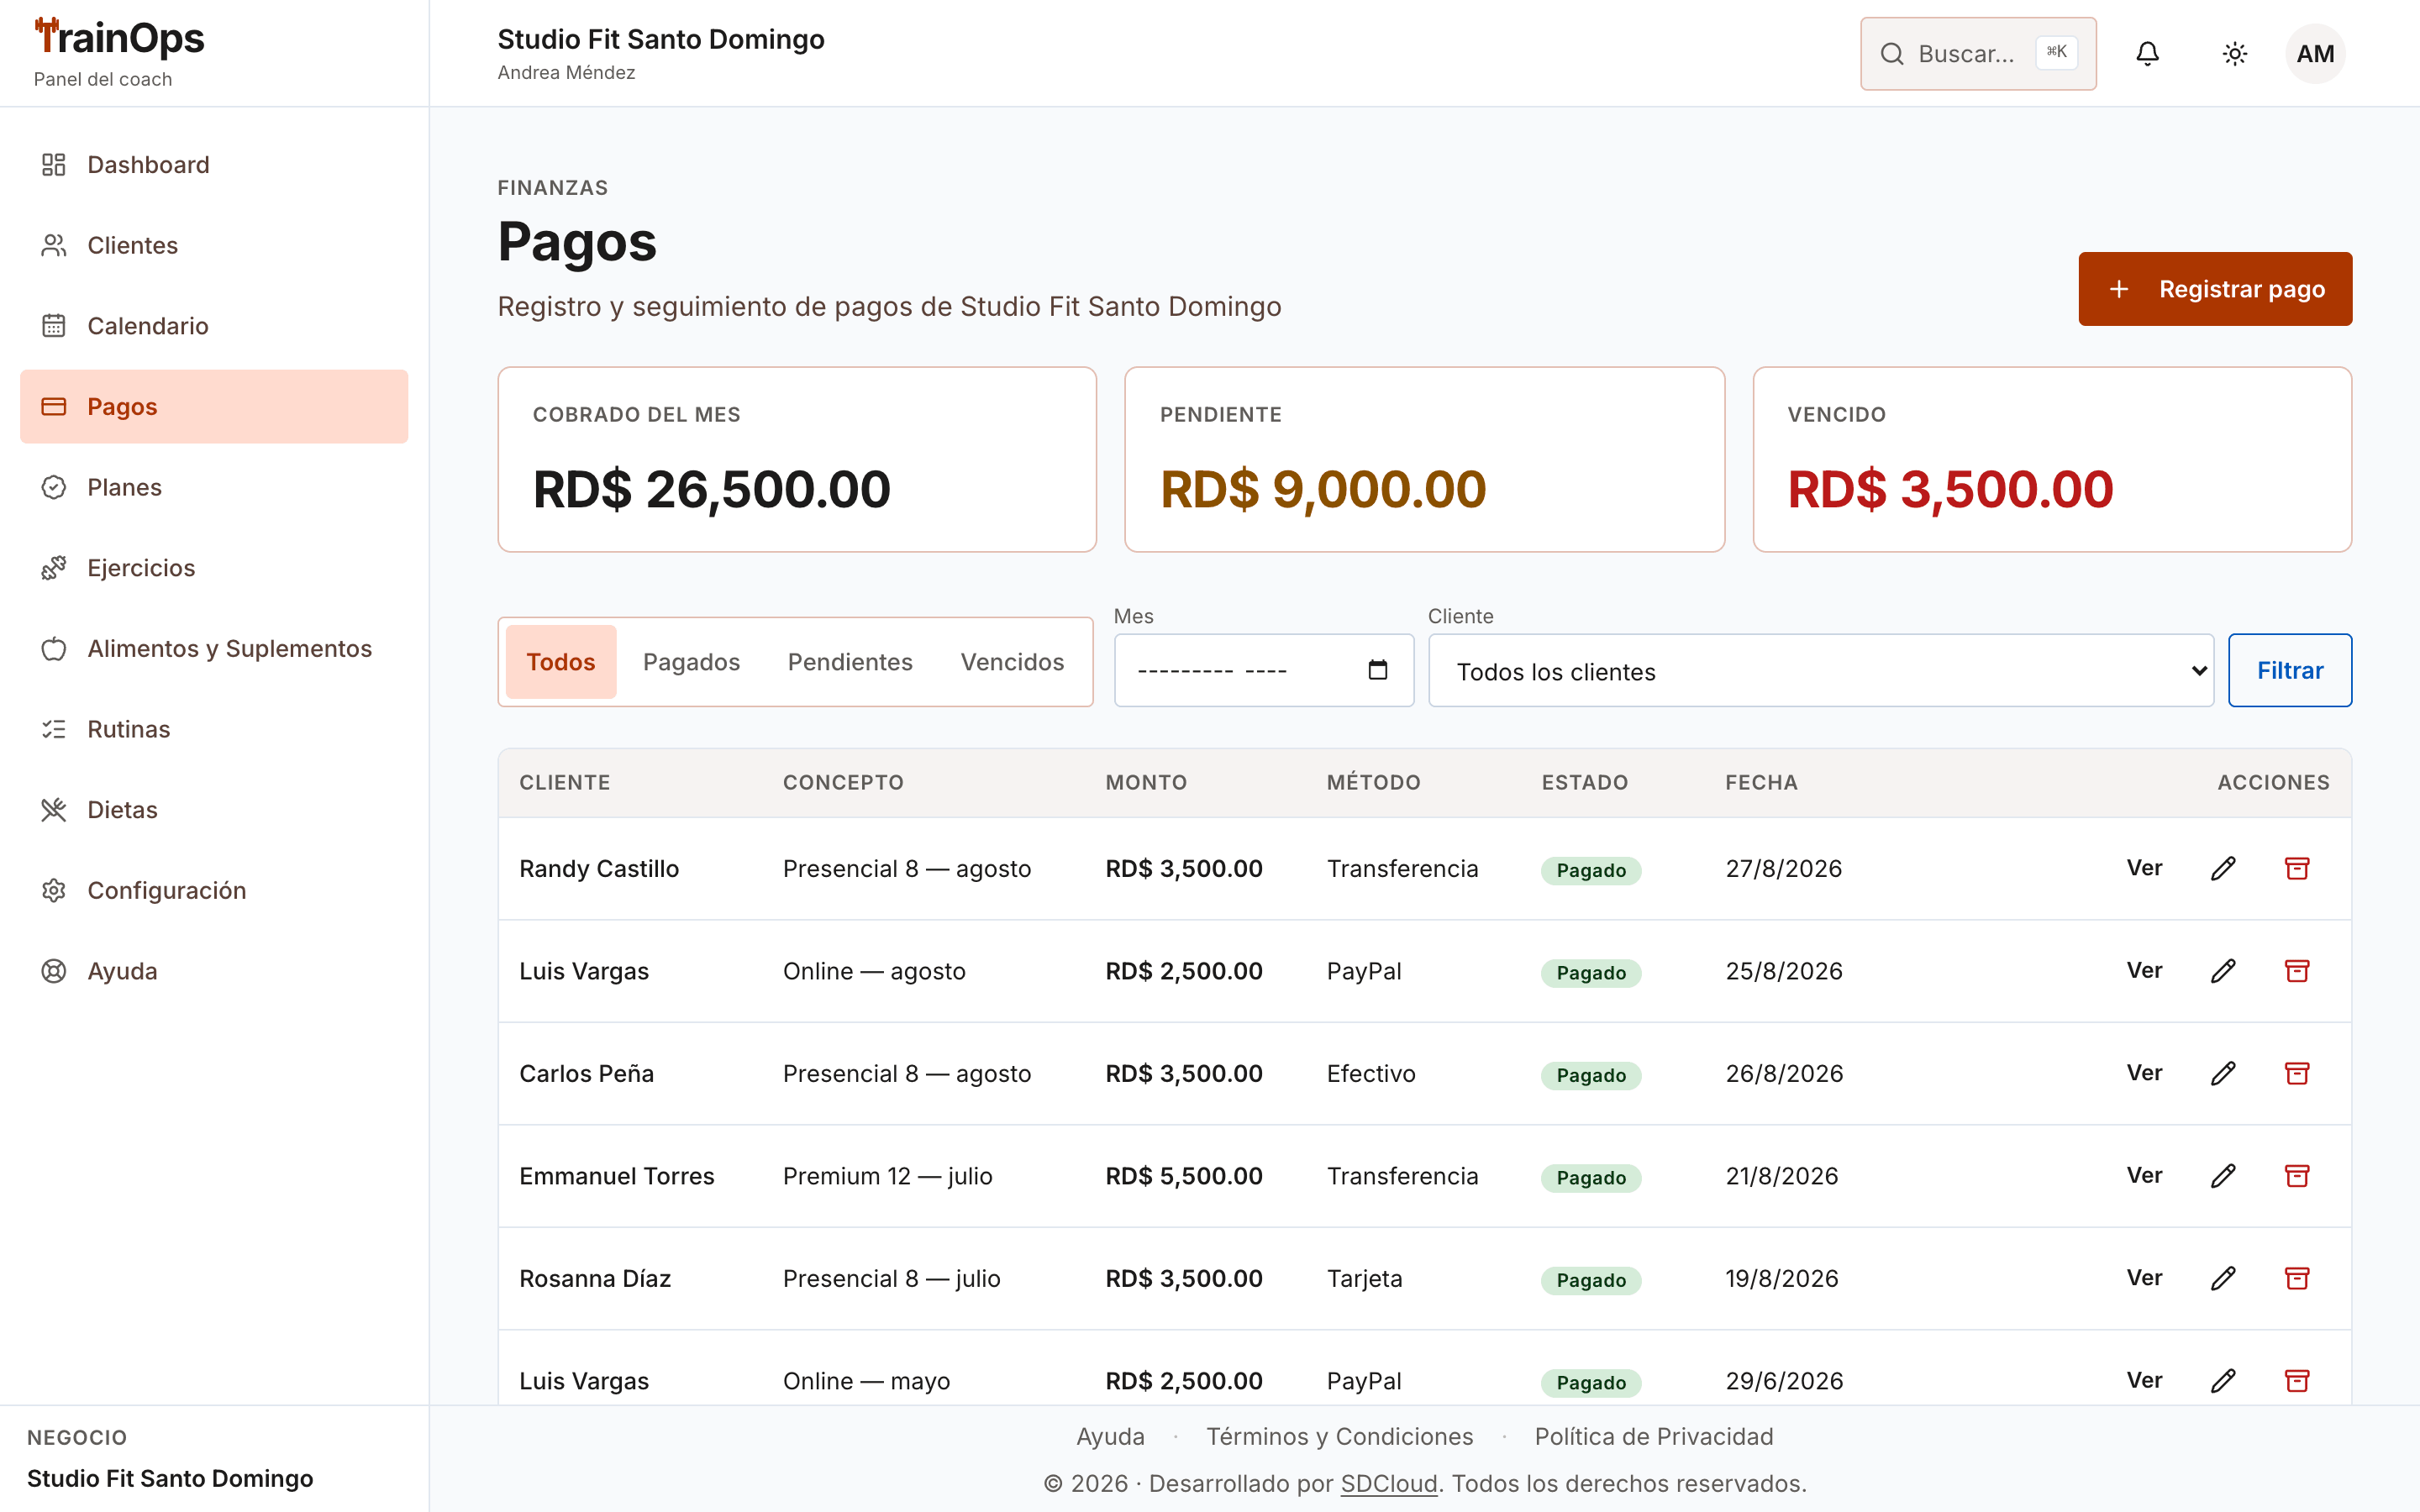The width and height of the screenshot is (2420, 1512).
Task: Edit Rosanna Díaz's payment
Action: 2223,1278
